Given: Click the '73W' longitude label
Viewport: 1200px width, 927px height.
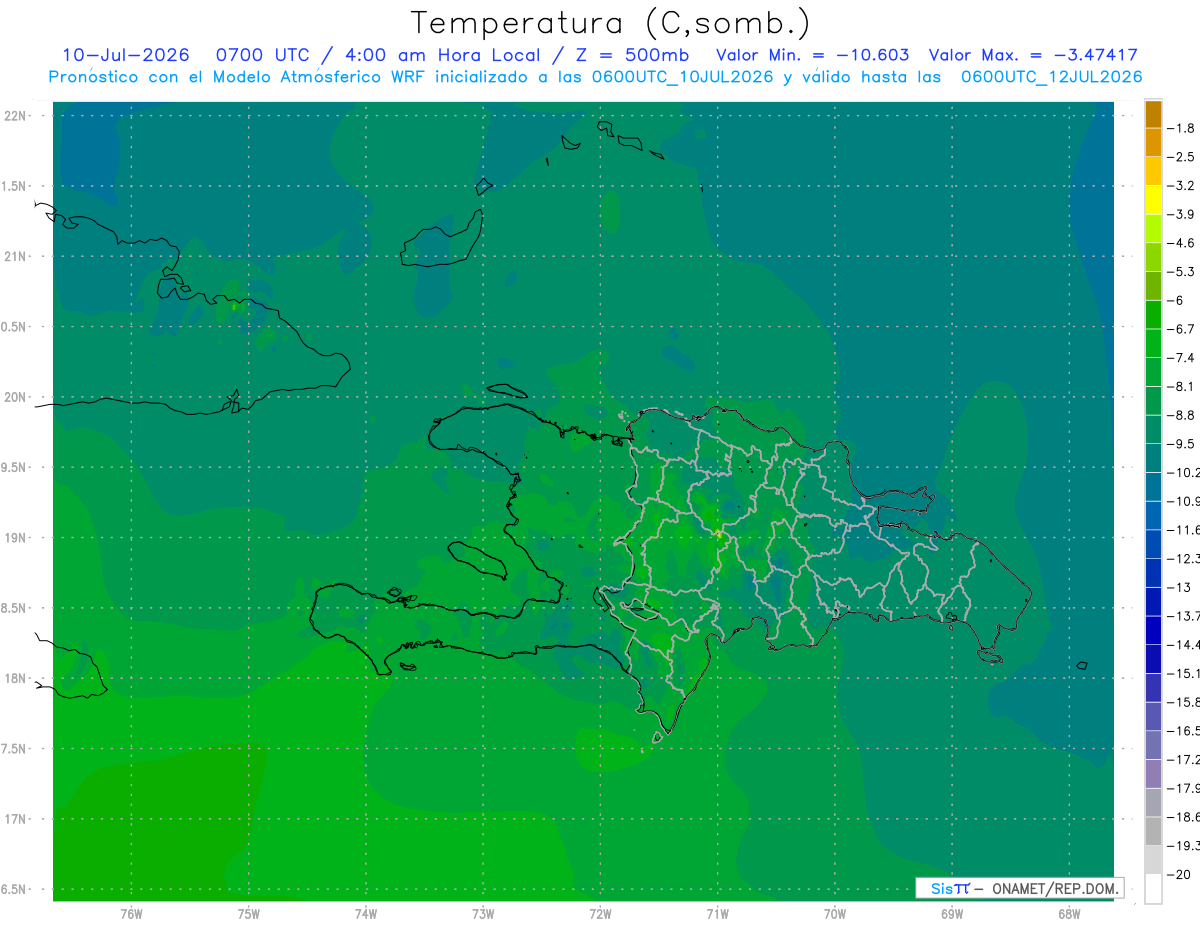Looking at the screenshot, I should [x=483, y=914].
